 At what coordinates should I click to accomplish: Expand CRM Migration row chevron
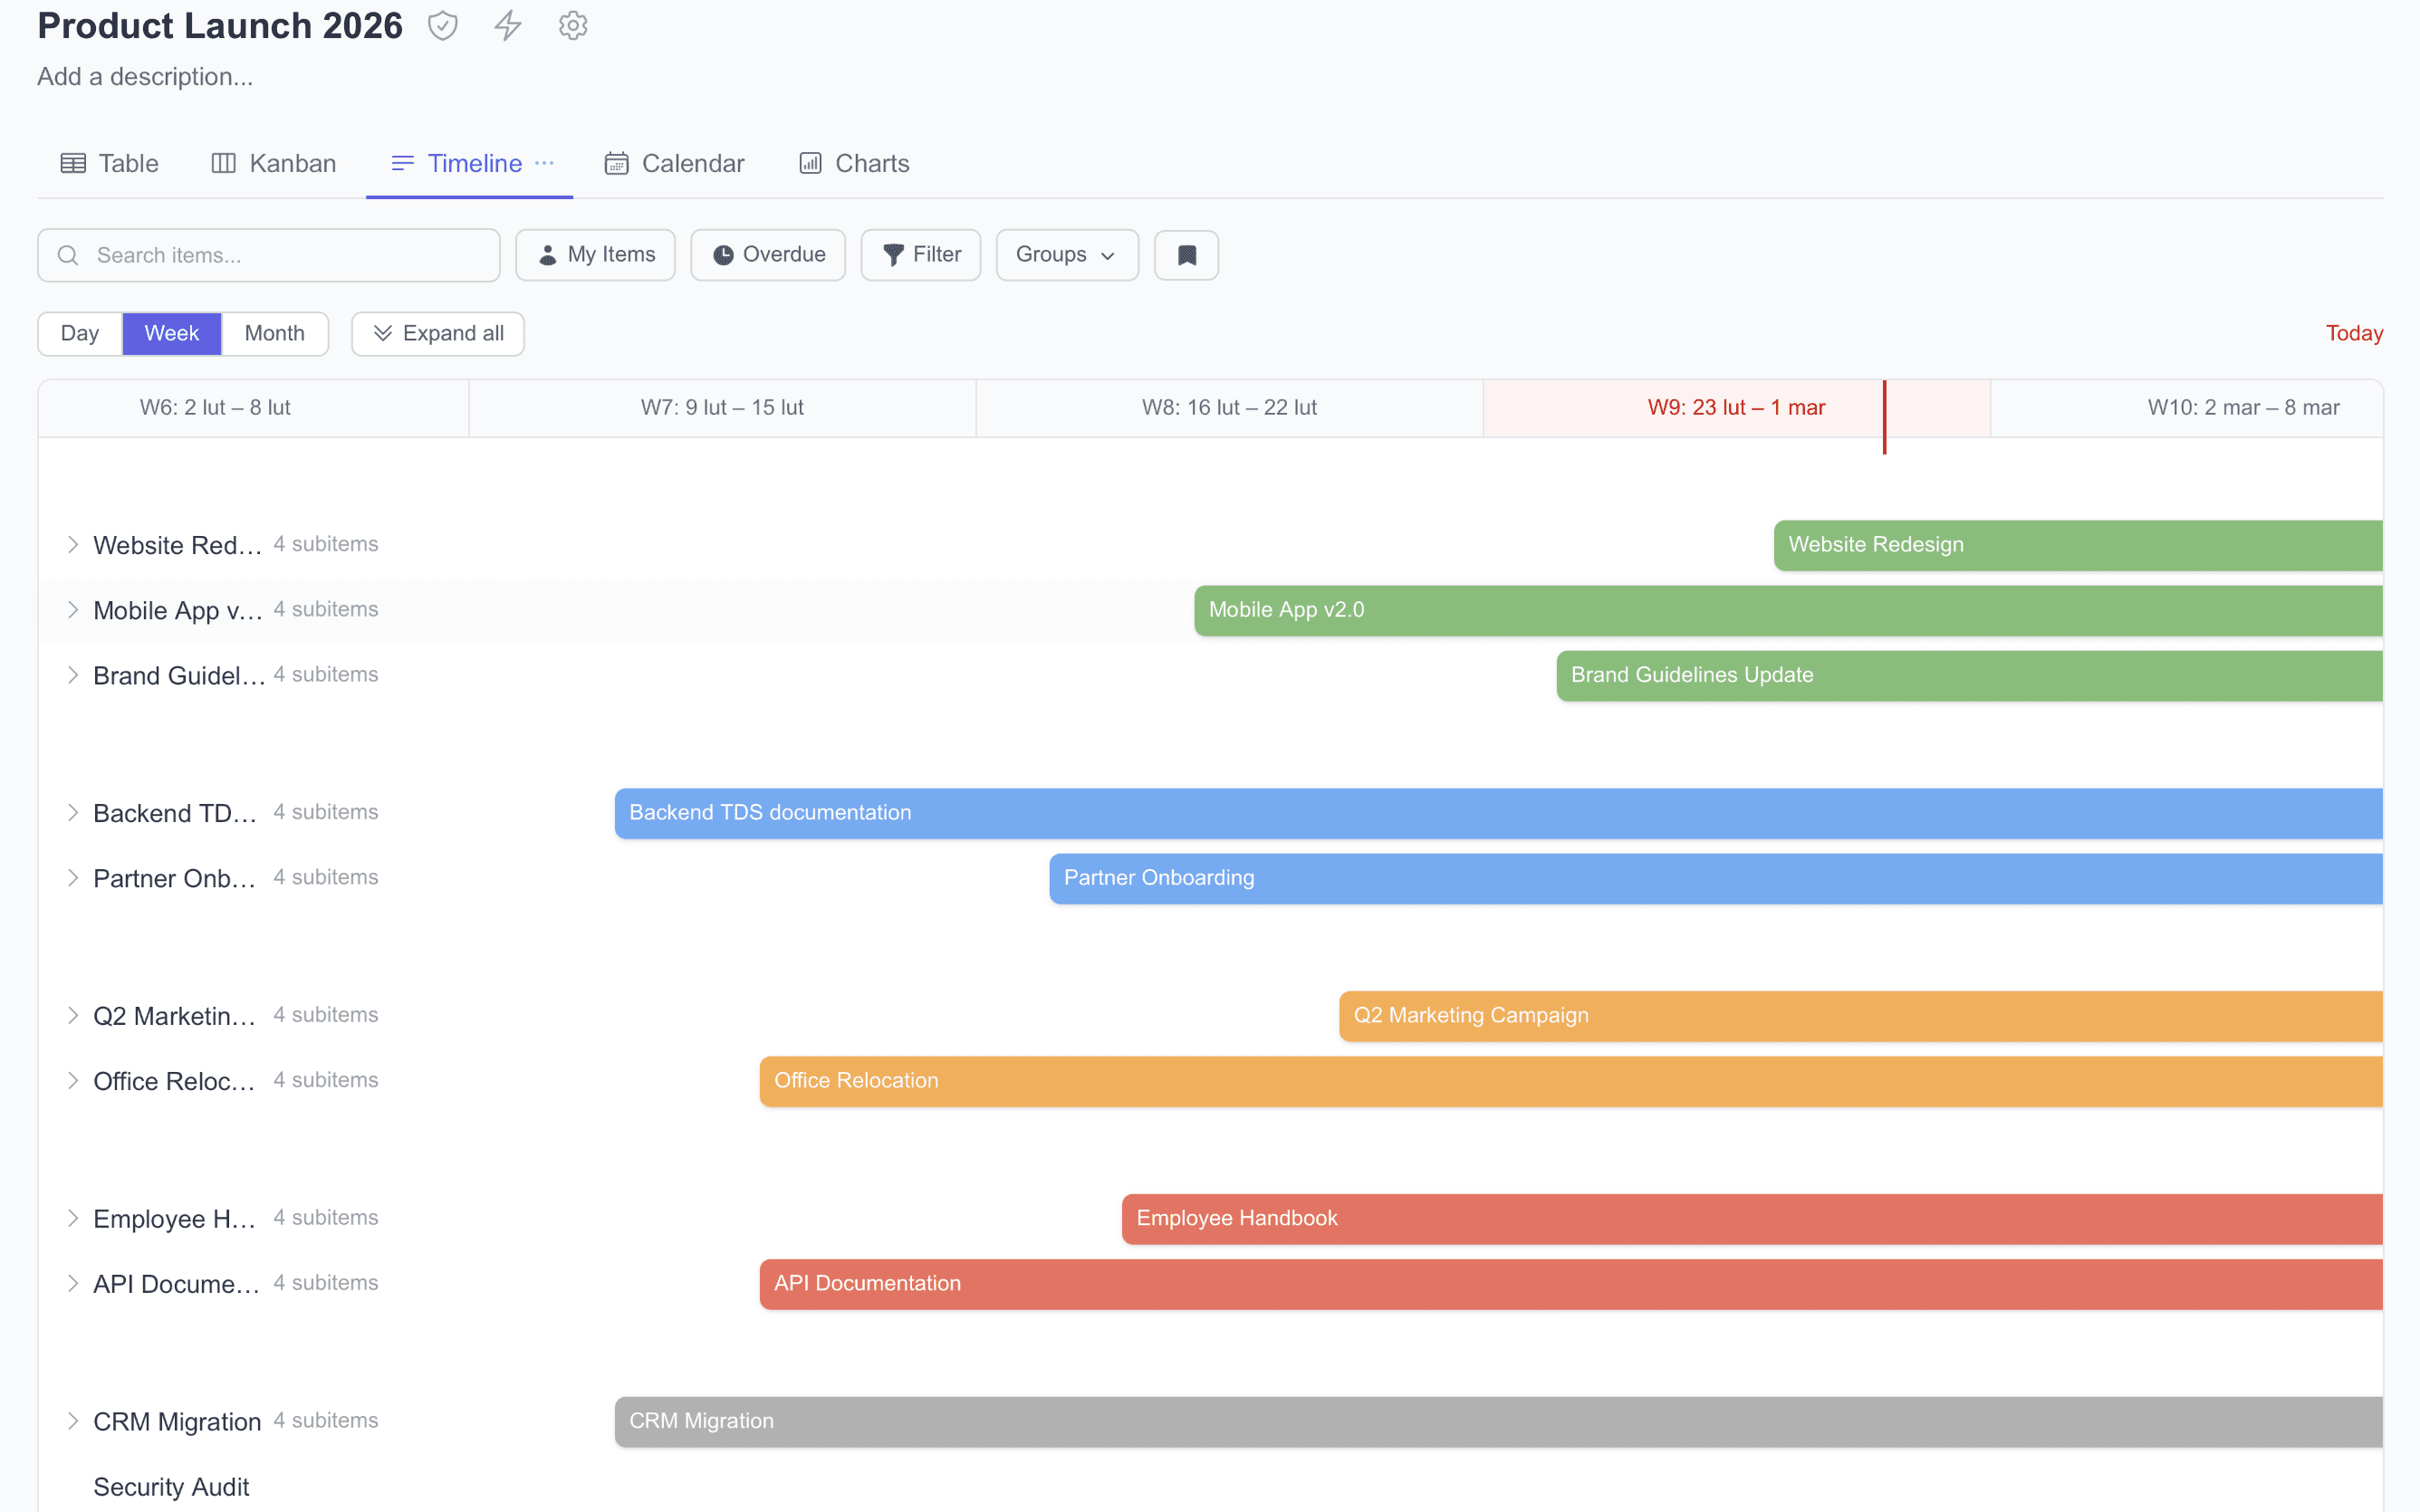tap(73, 1420)
